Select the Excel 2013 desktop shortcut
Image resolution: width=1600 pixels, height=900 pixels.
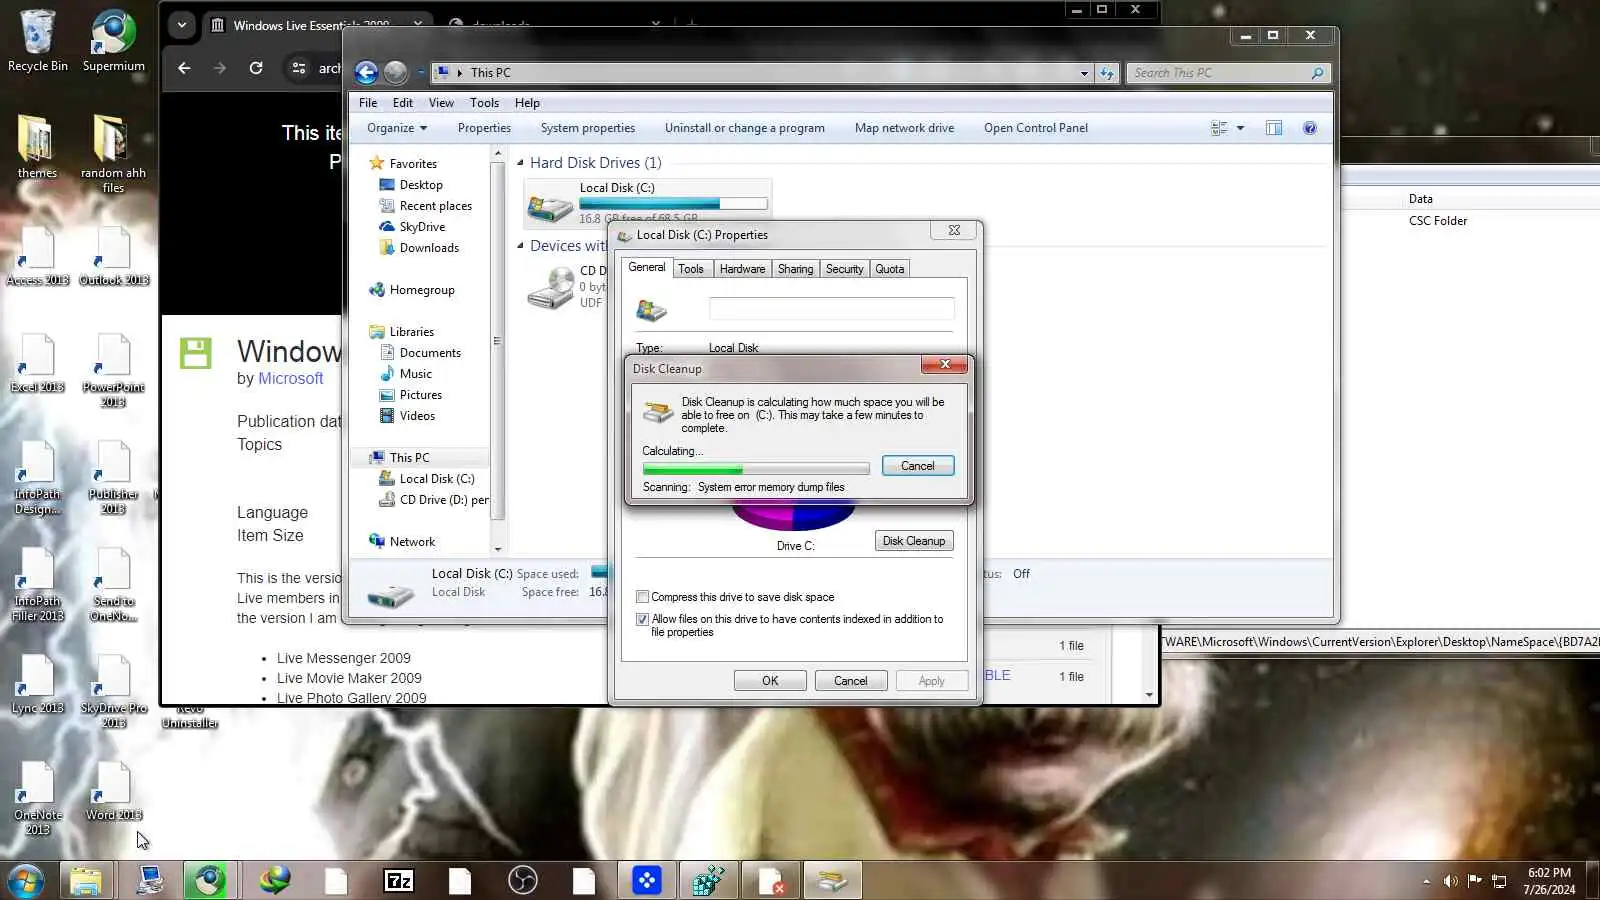[x=37, y=363]
